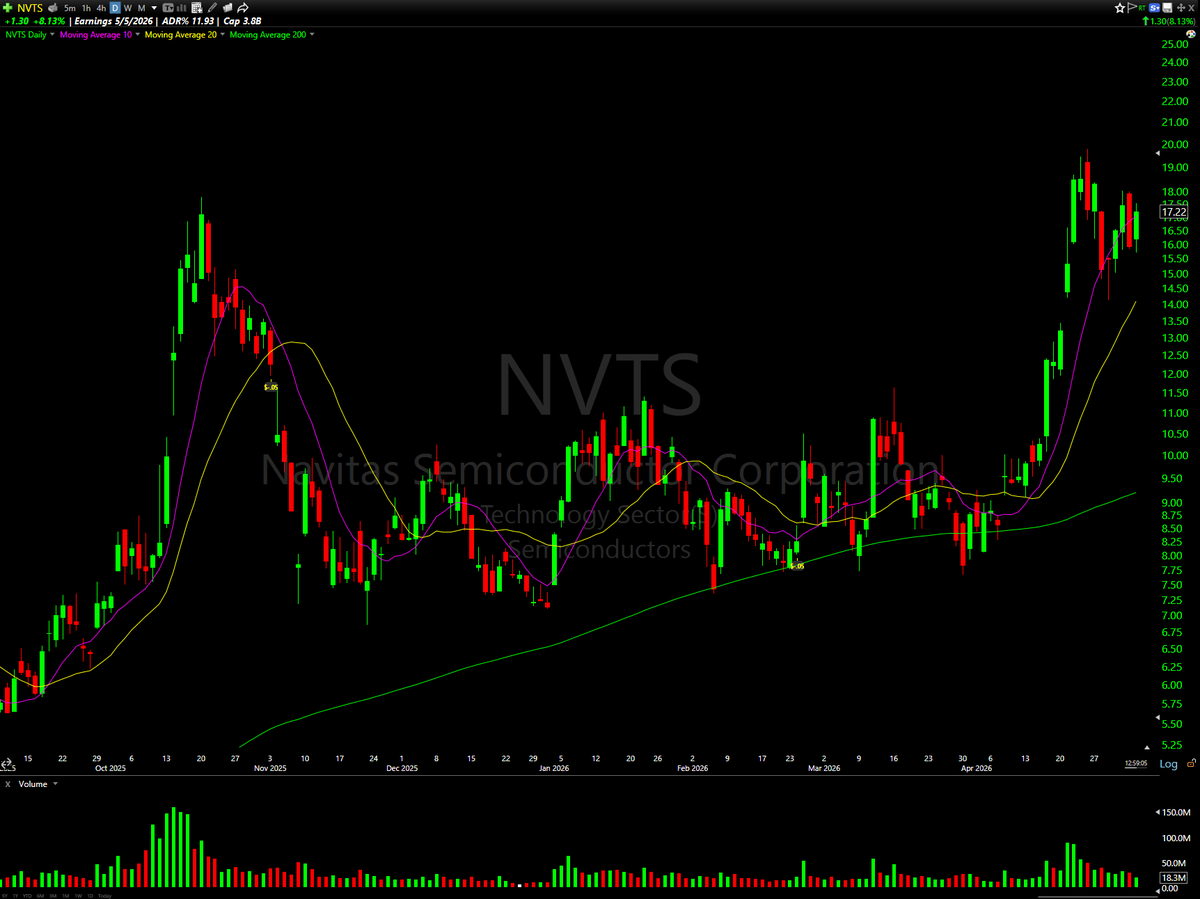Open the chart type bars icon
Viewport: 1200px width, 899px height.
pos(181,8)
